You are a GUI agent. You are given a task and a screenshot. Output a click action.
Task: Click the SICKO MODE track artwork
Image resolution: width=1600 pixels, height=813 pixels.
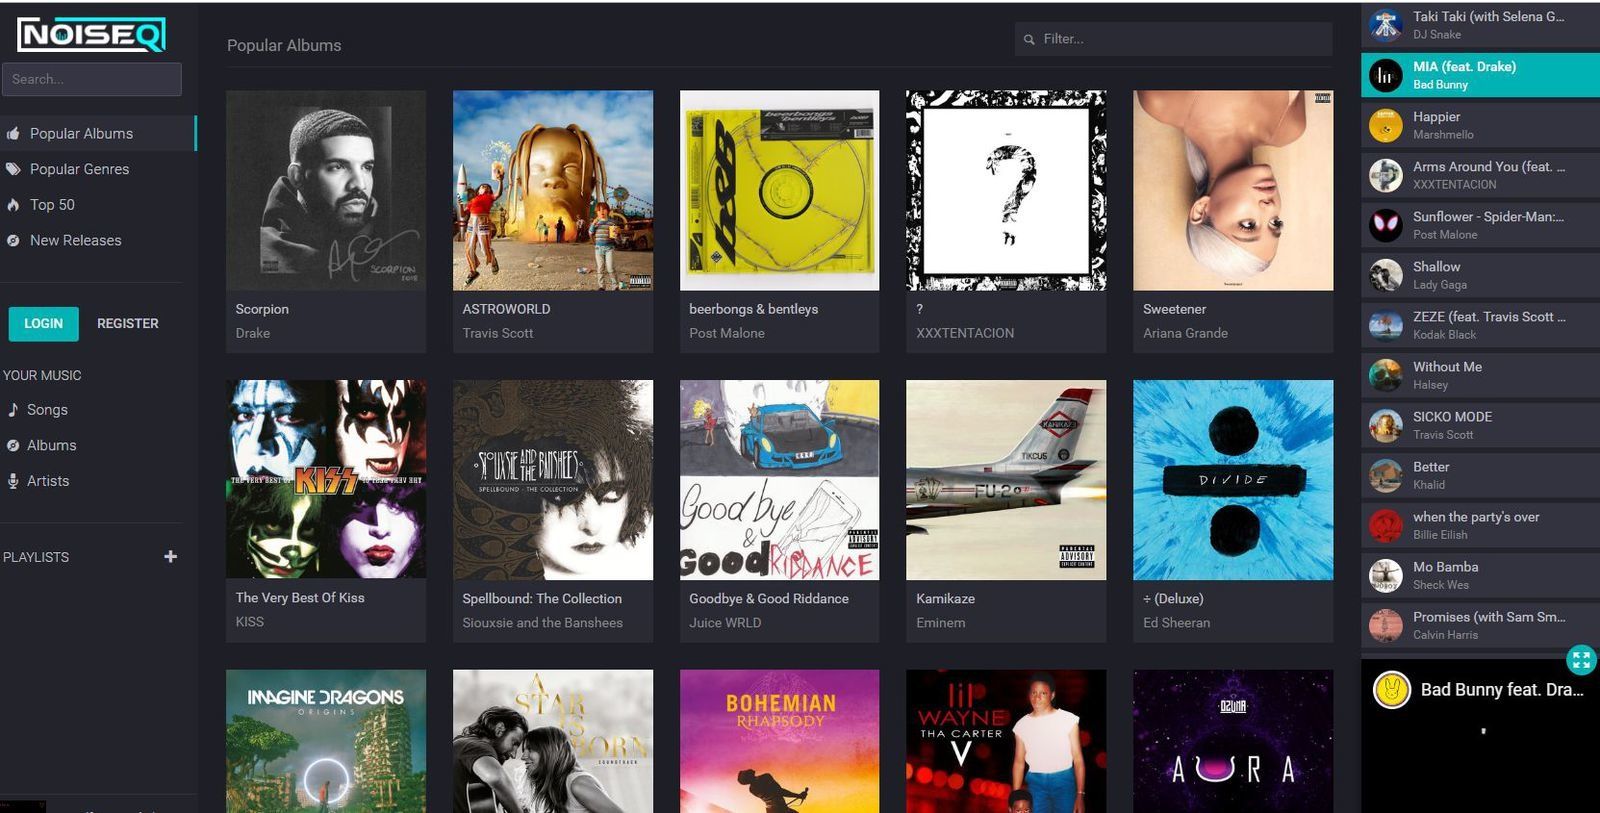[x=1385, y=425]
